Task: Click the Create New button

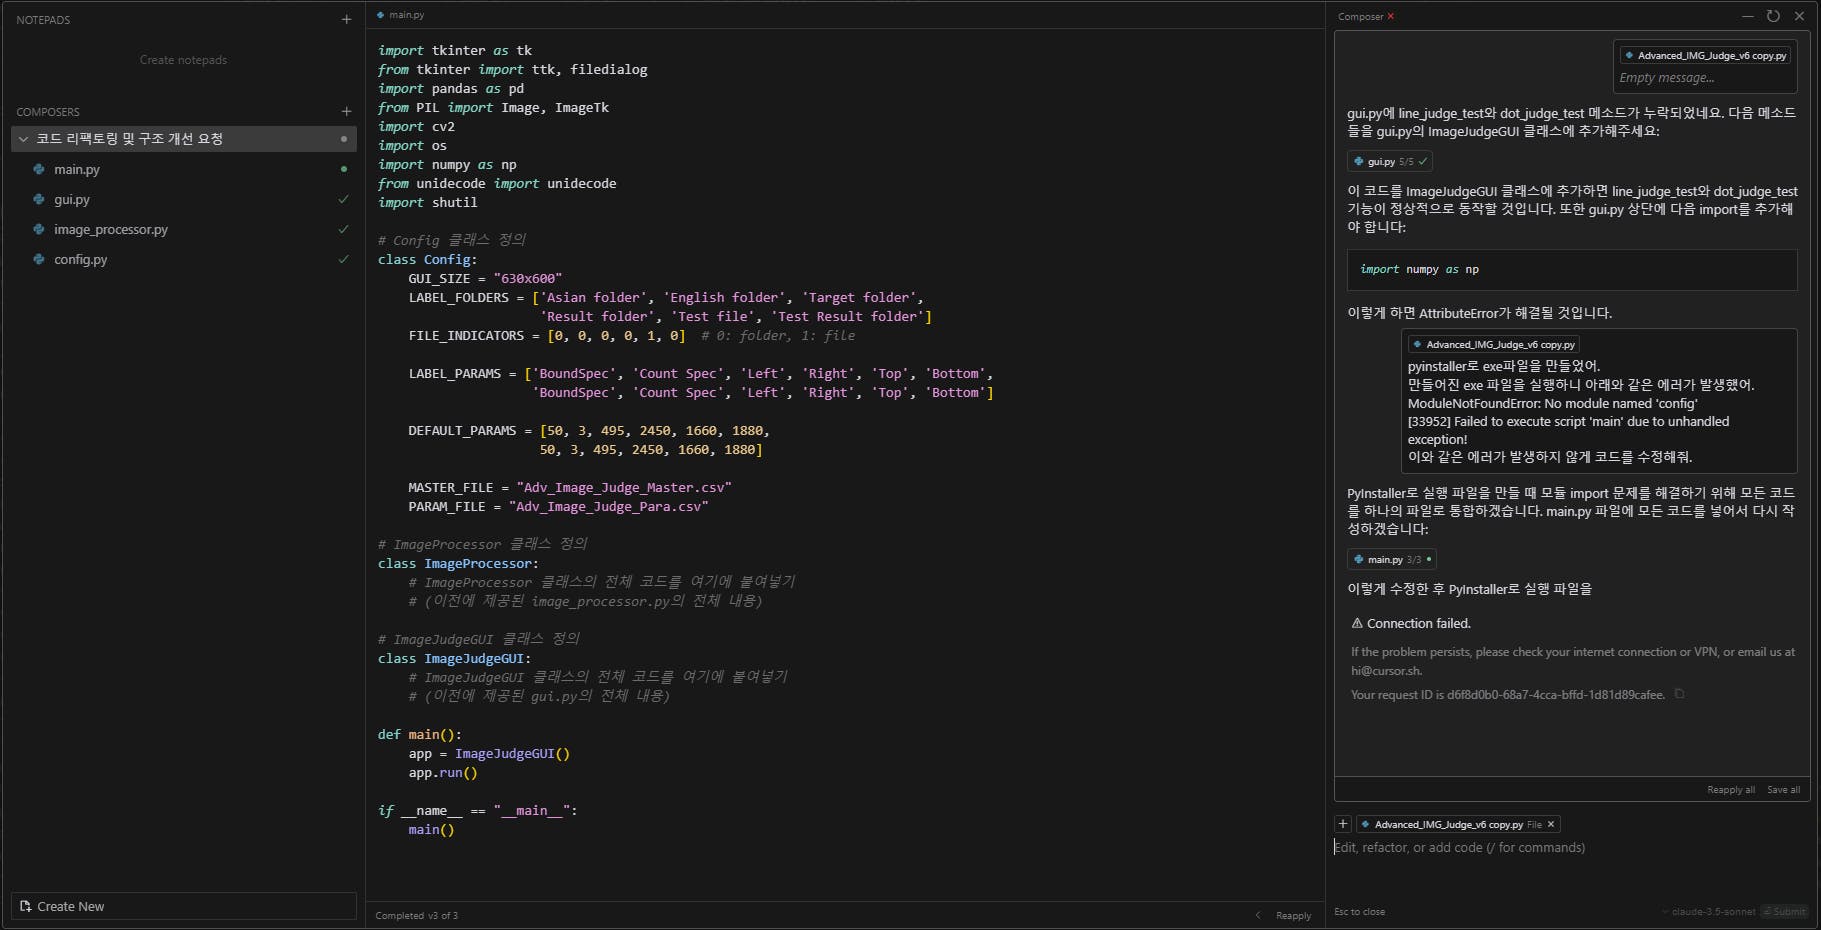Action: click(x=184, y=906)
